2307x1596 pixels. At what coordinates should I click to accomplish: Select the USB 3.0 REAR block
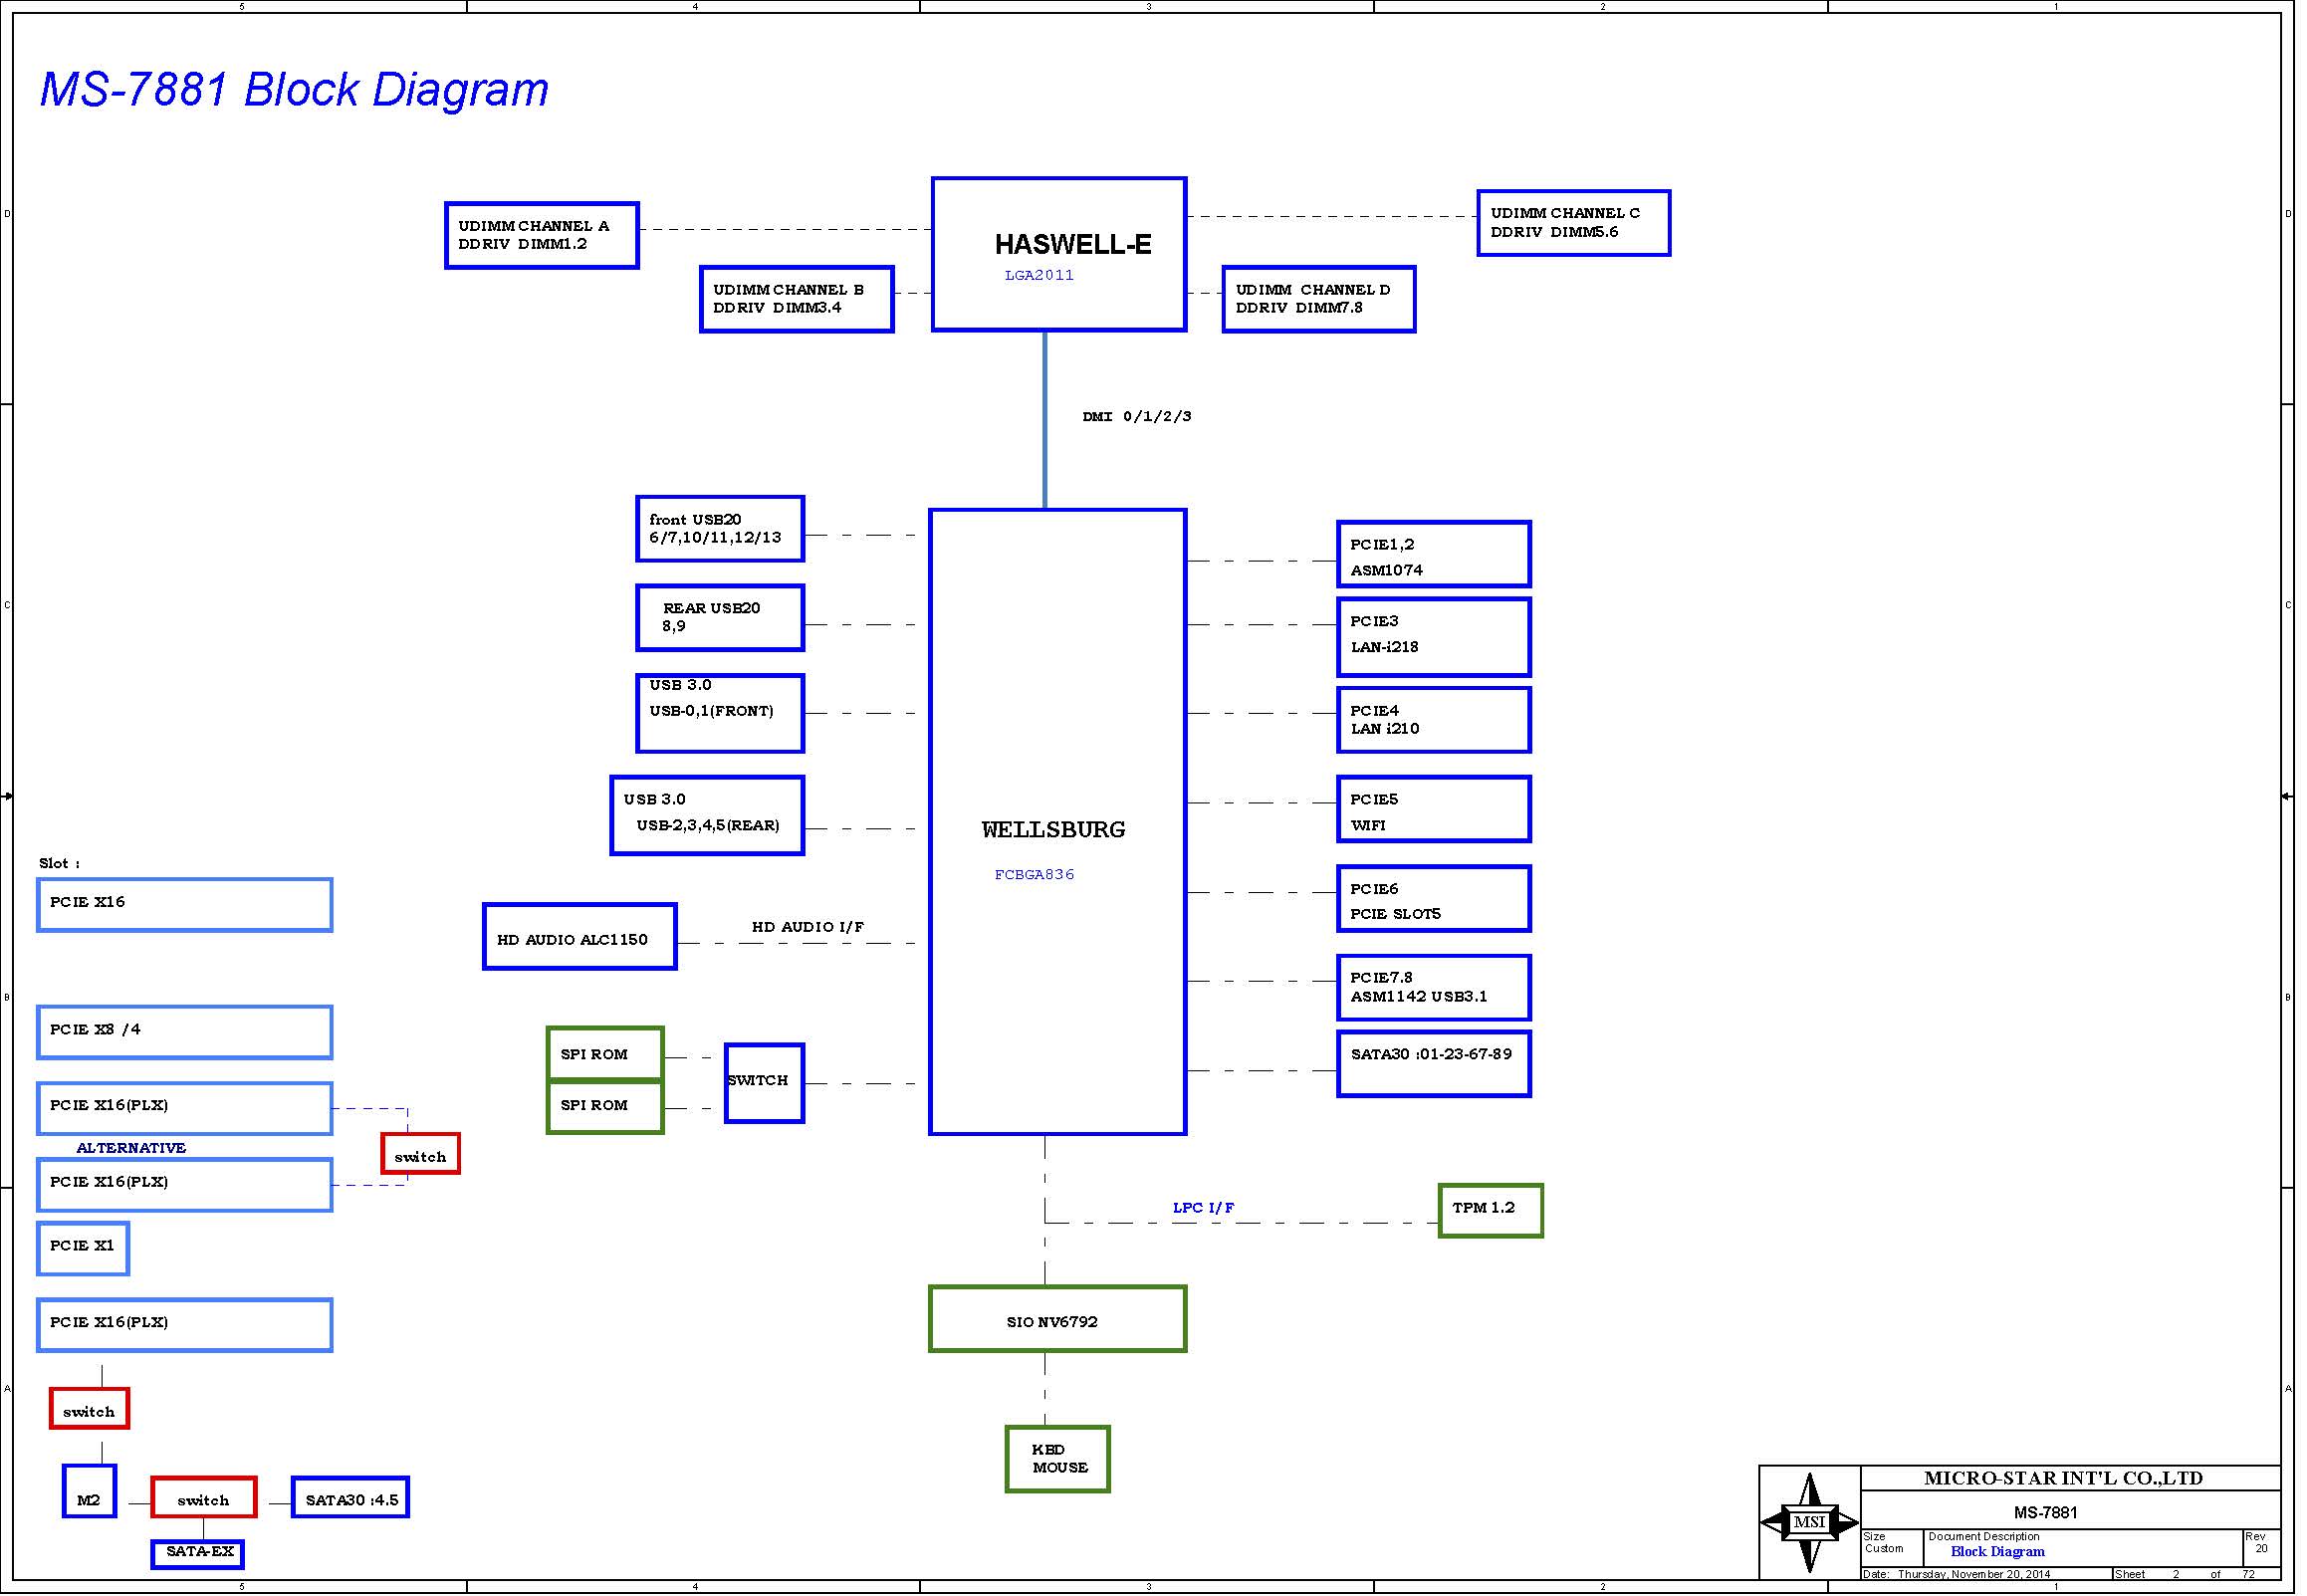707,815
